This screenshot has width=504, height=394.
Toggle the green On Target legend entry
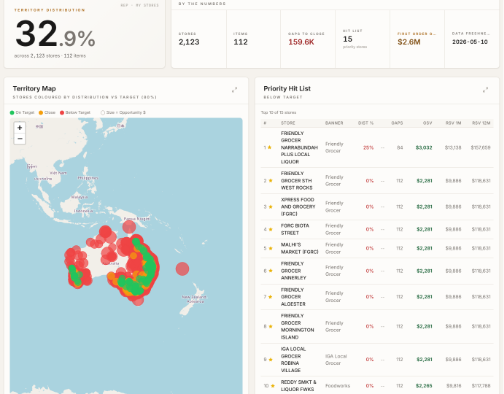(22, 113)
